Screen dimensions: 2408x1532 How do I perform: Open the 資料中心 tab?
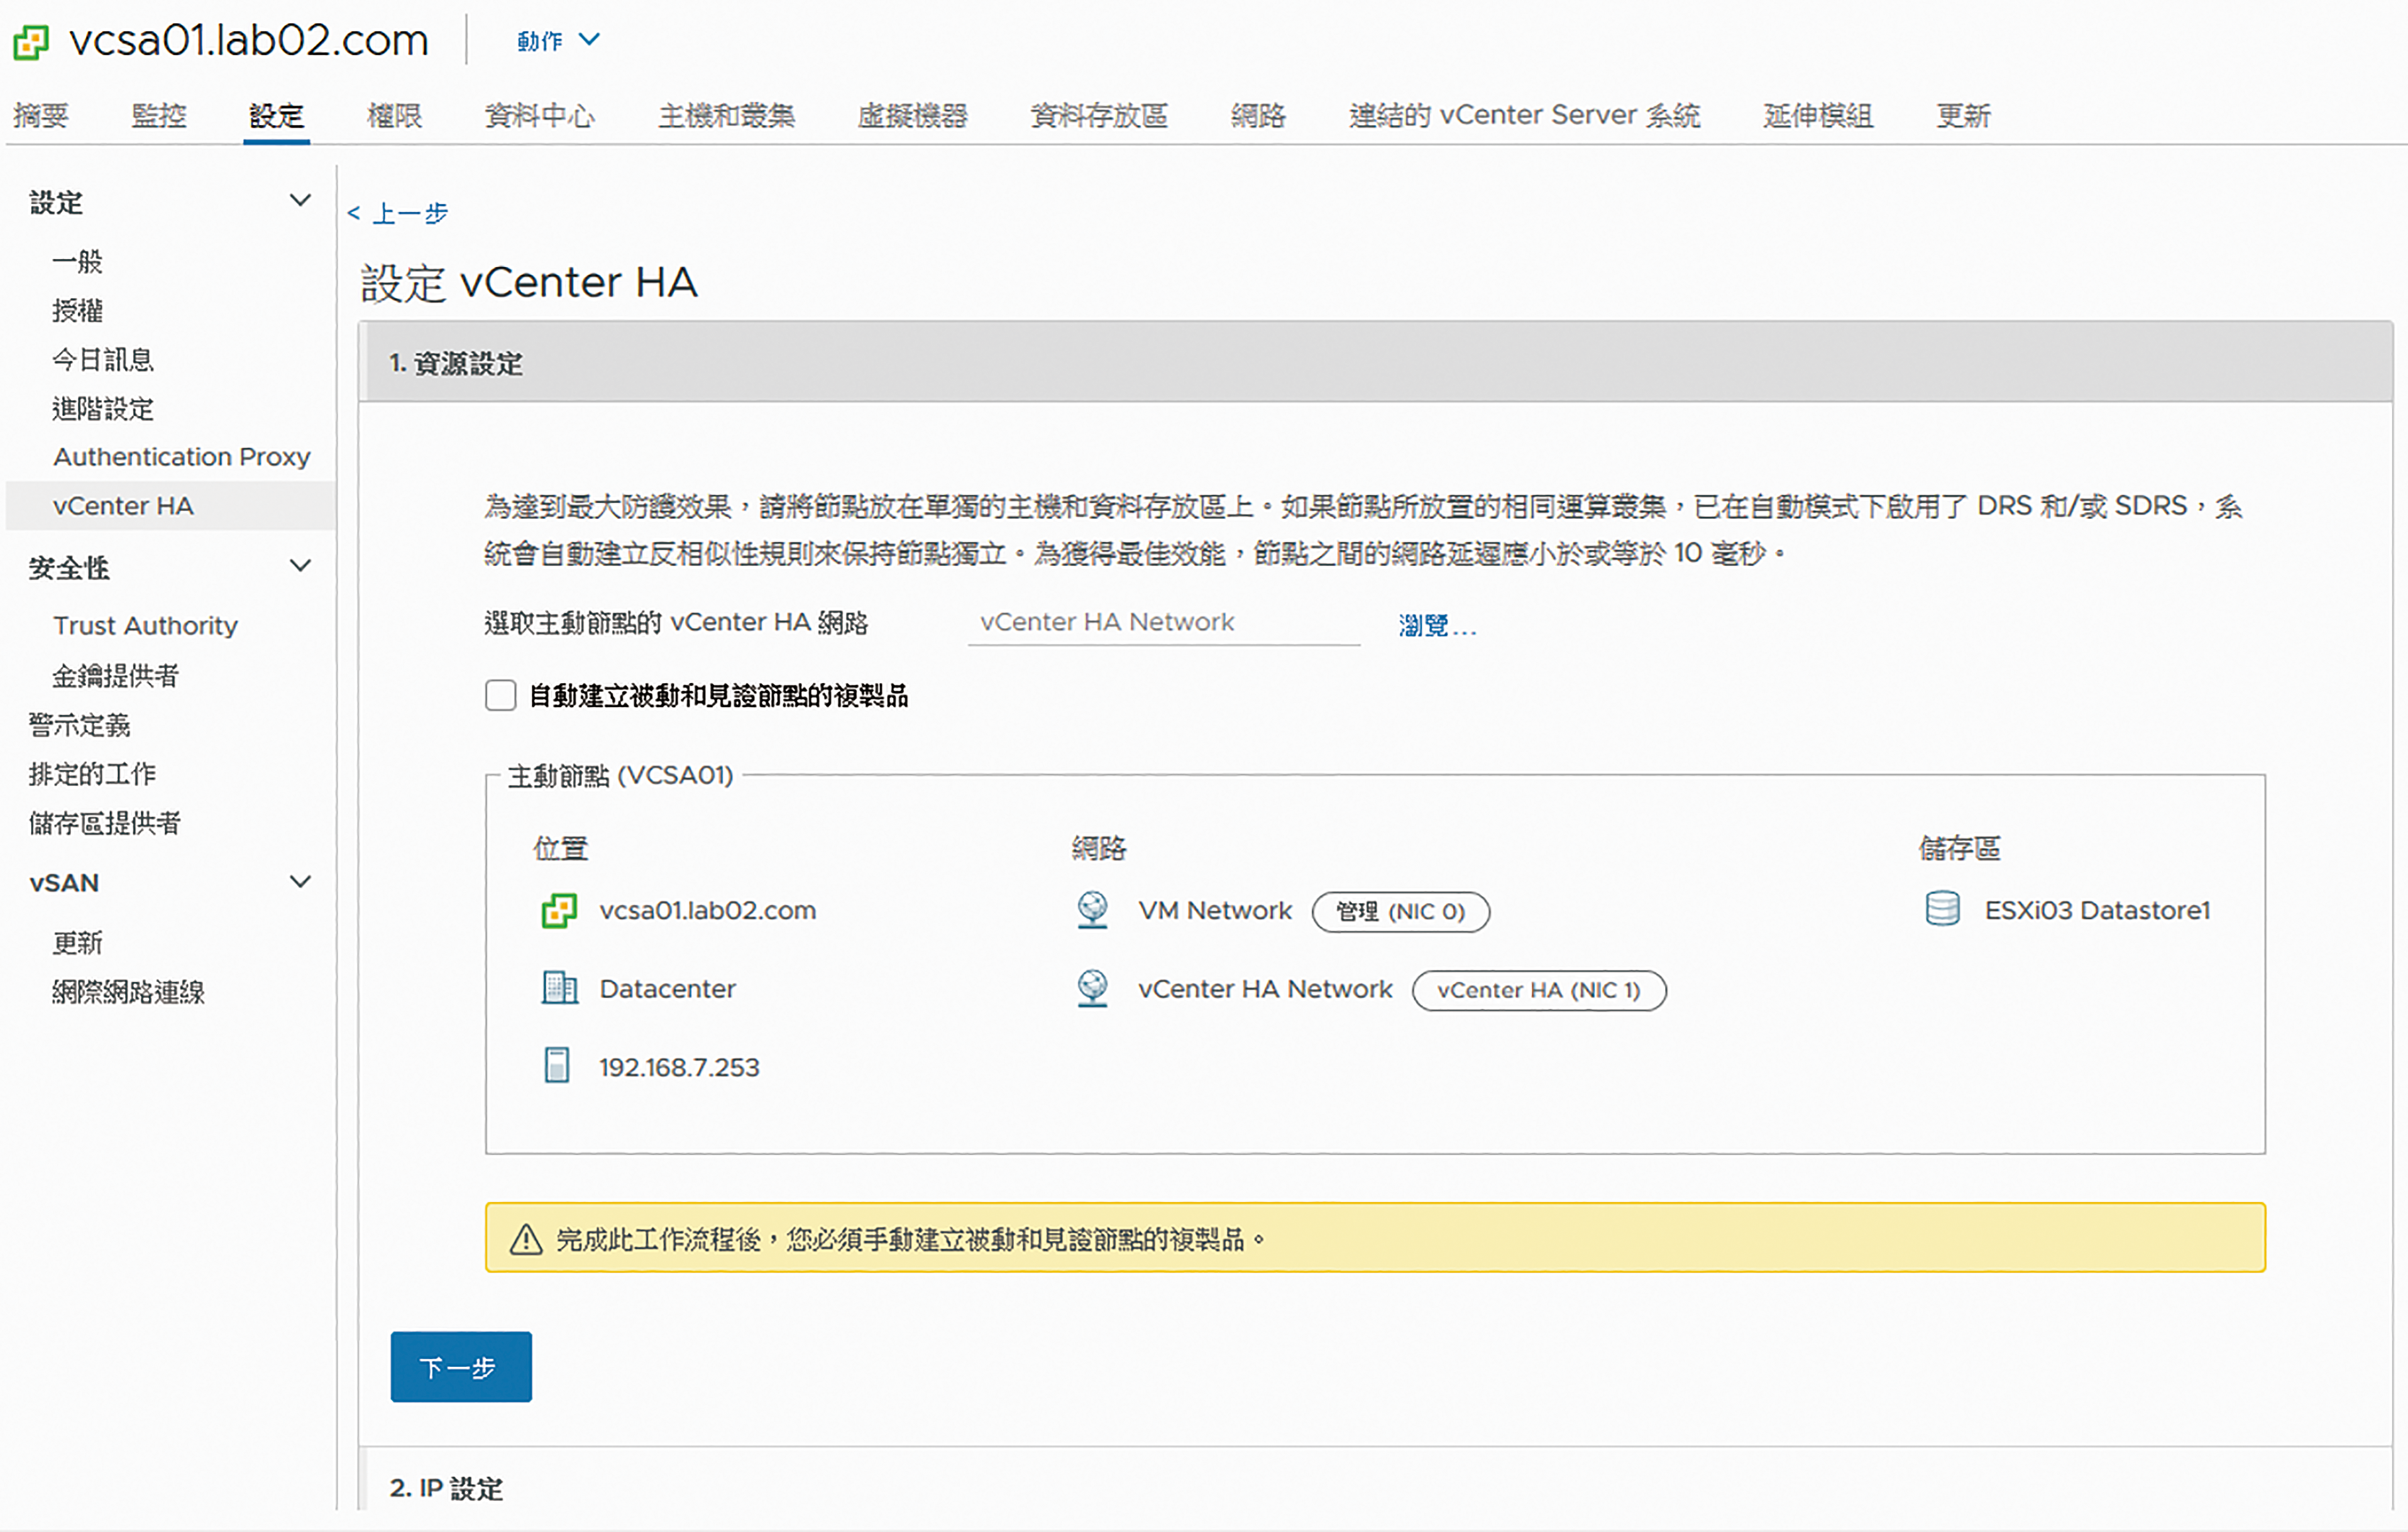pyautogui.click(x=540, y=115)
